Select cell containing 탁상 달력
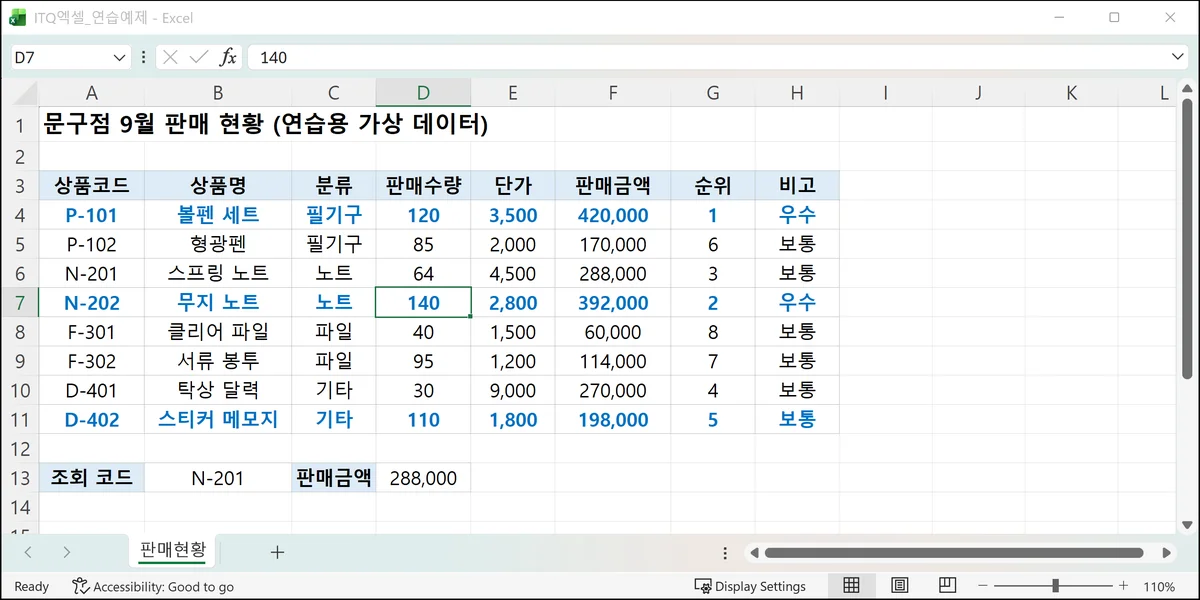The image size is (1200, 600). pos(218,390)
